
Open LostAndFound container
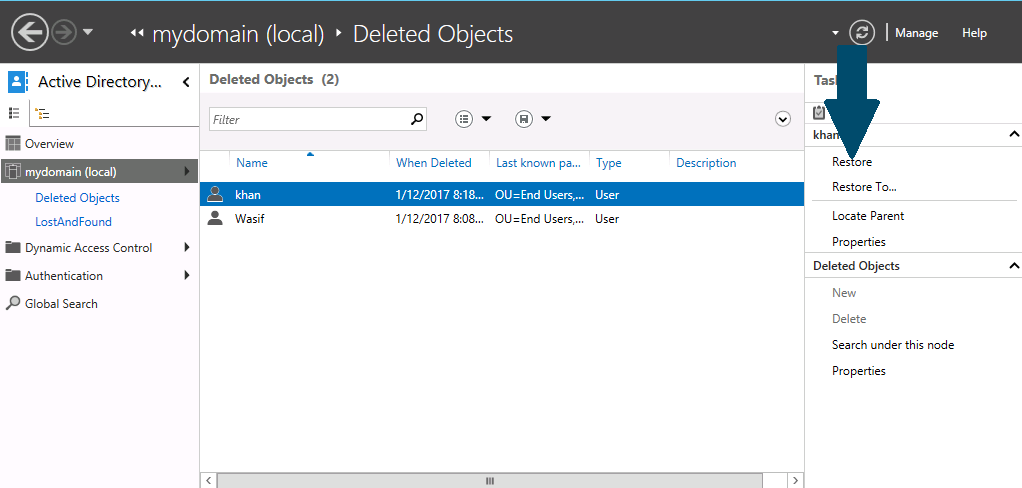[73, 222]
